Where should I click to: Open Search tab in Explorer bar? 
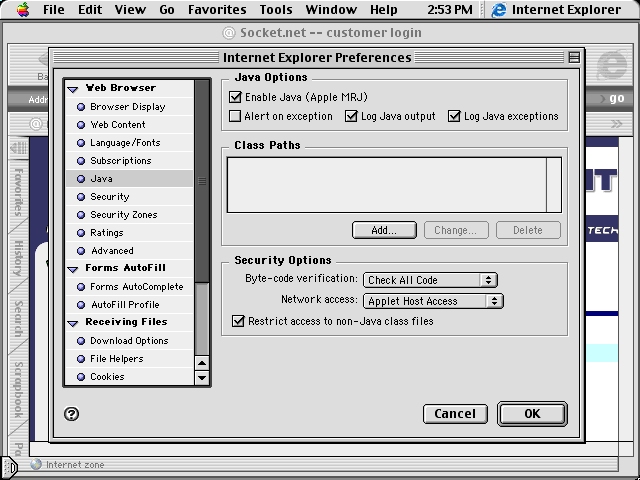coord(18,319)
